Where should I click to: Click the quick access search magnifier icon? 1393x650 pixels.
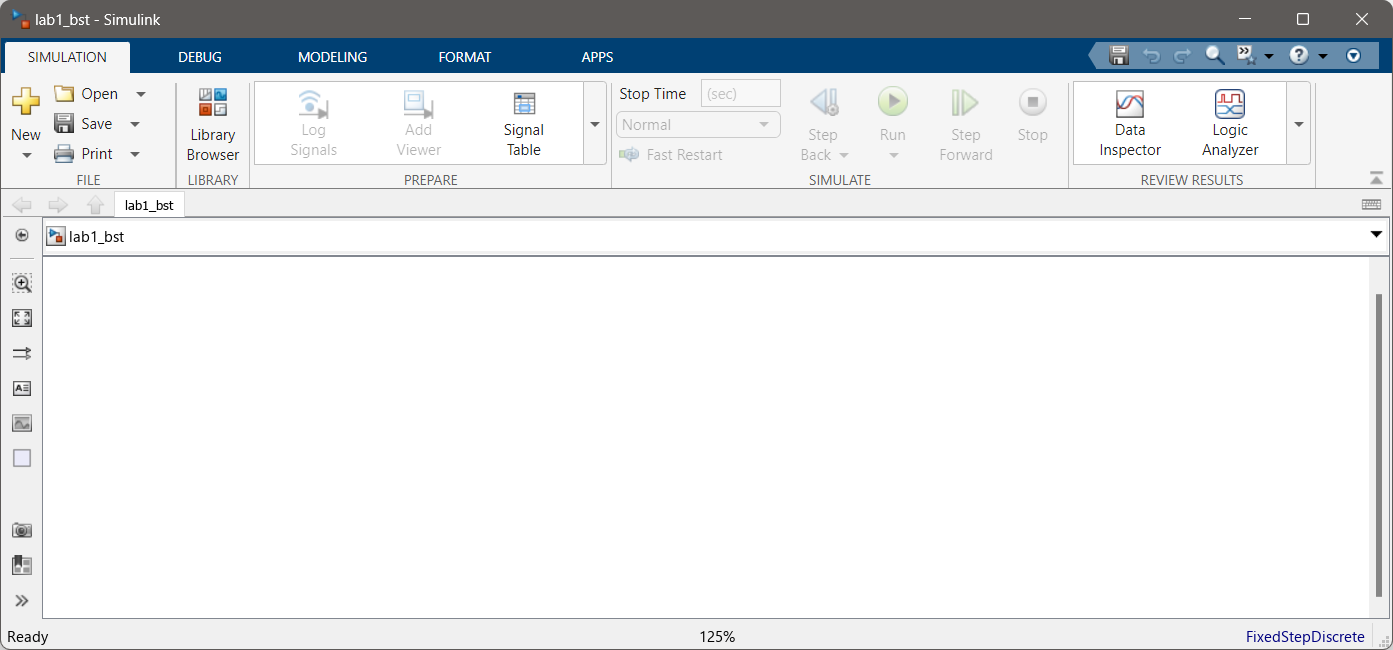pos(1214,56)
